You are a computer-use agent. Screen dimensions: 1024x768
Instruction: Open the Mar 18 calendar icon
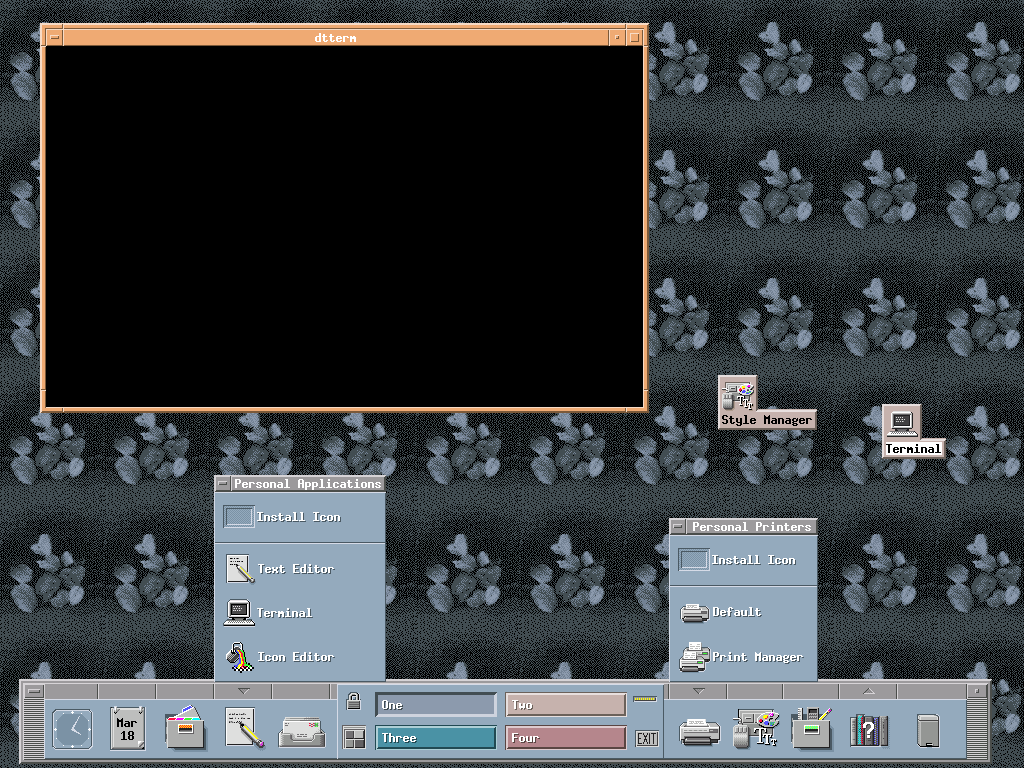coord(127,728)
